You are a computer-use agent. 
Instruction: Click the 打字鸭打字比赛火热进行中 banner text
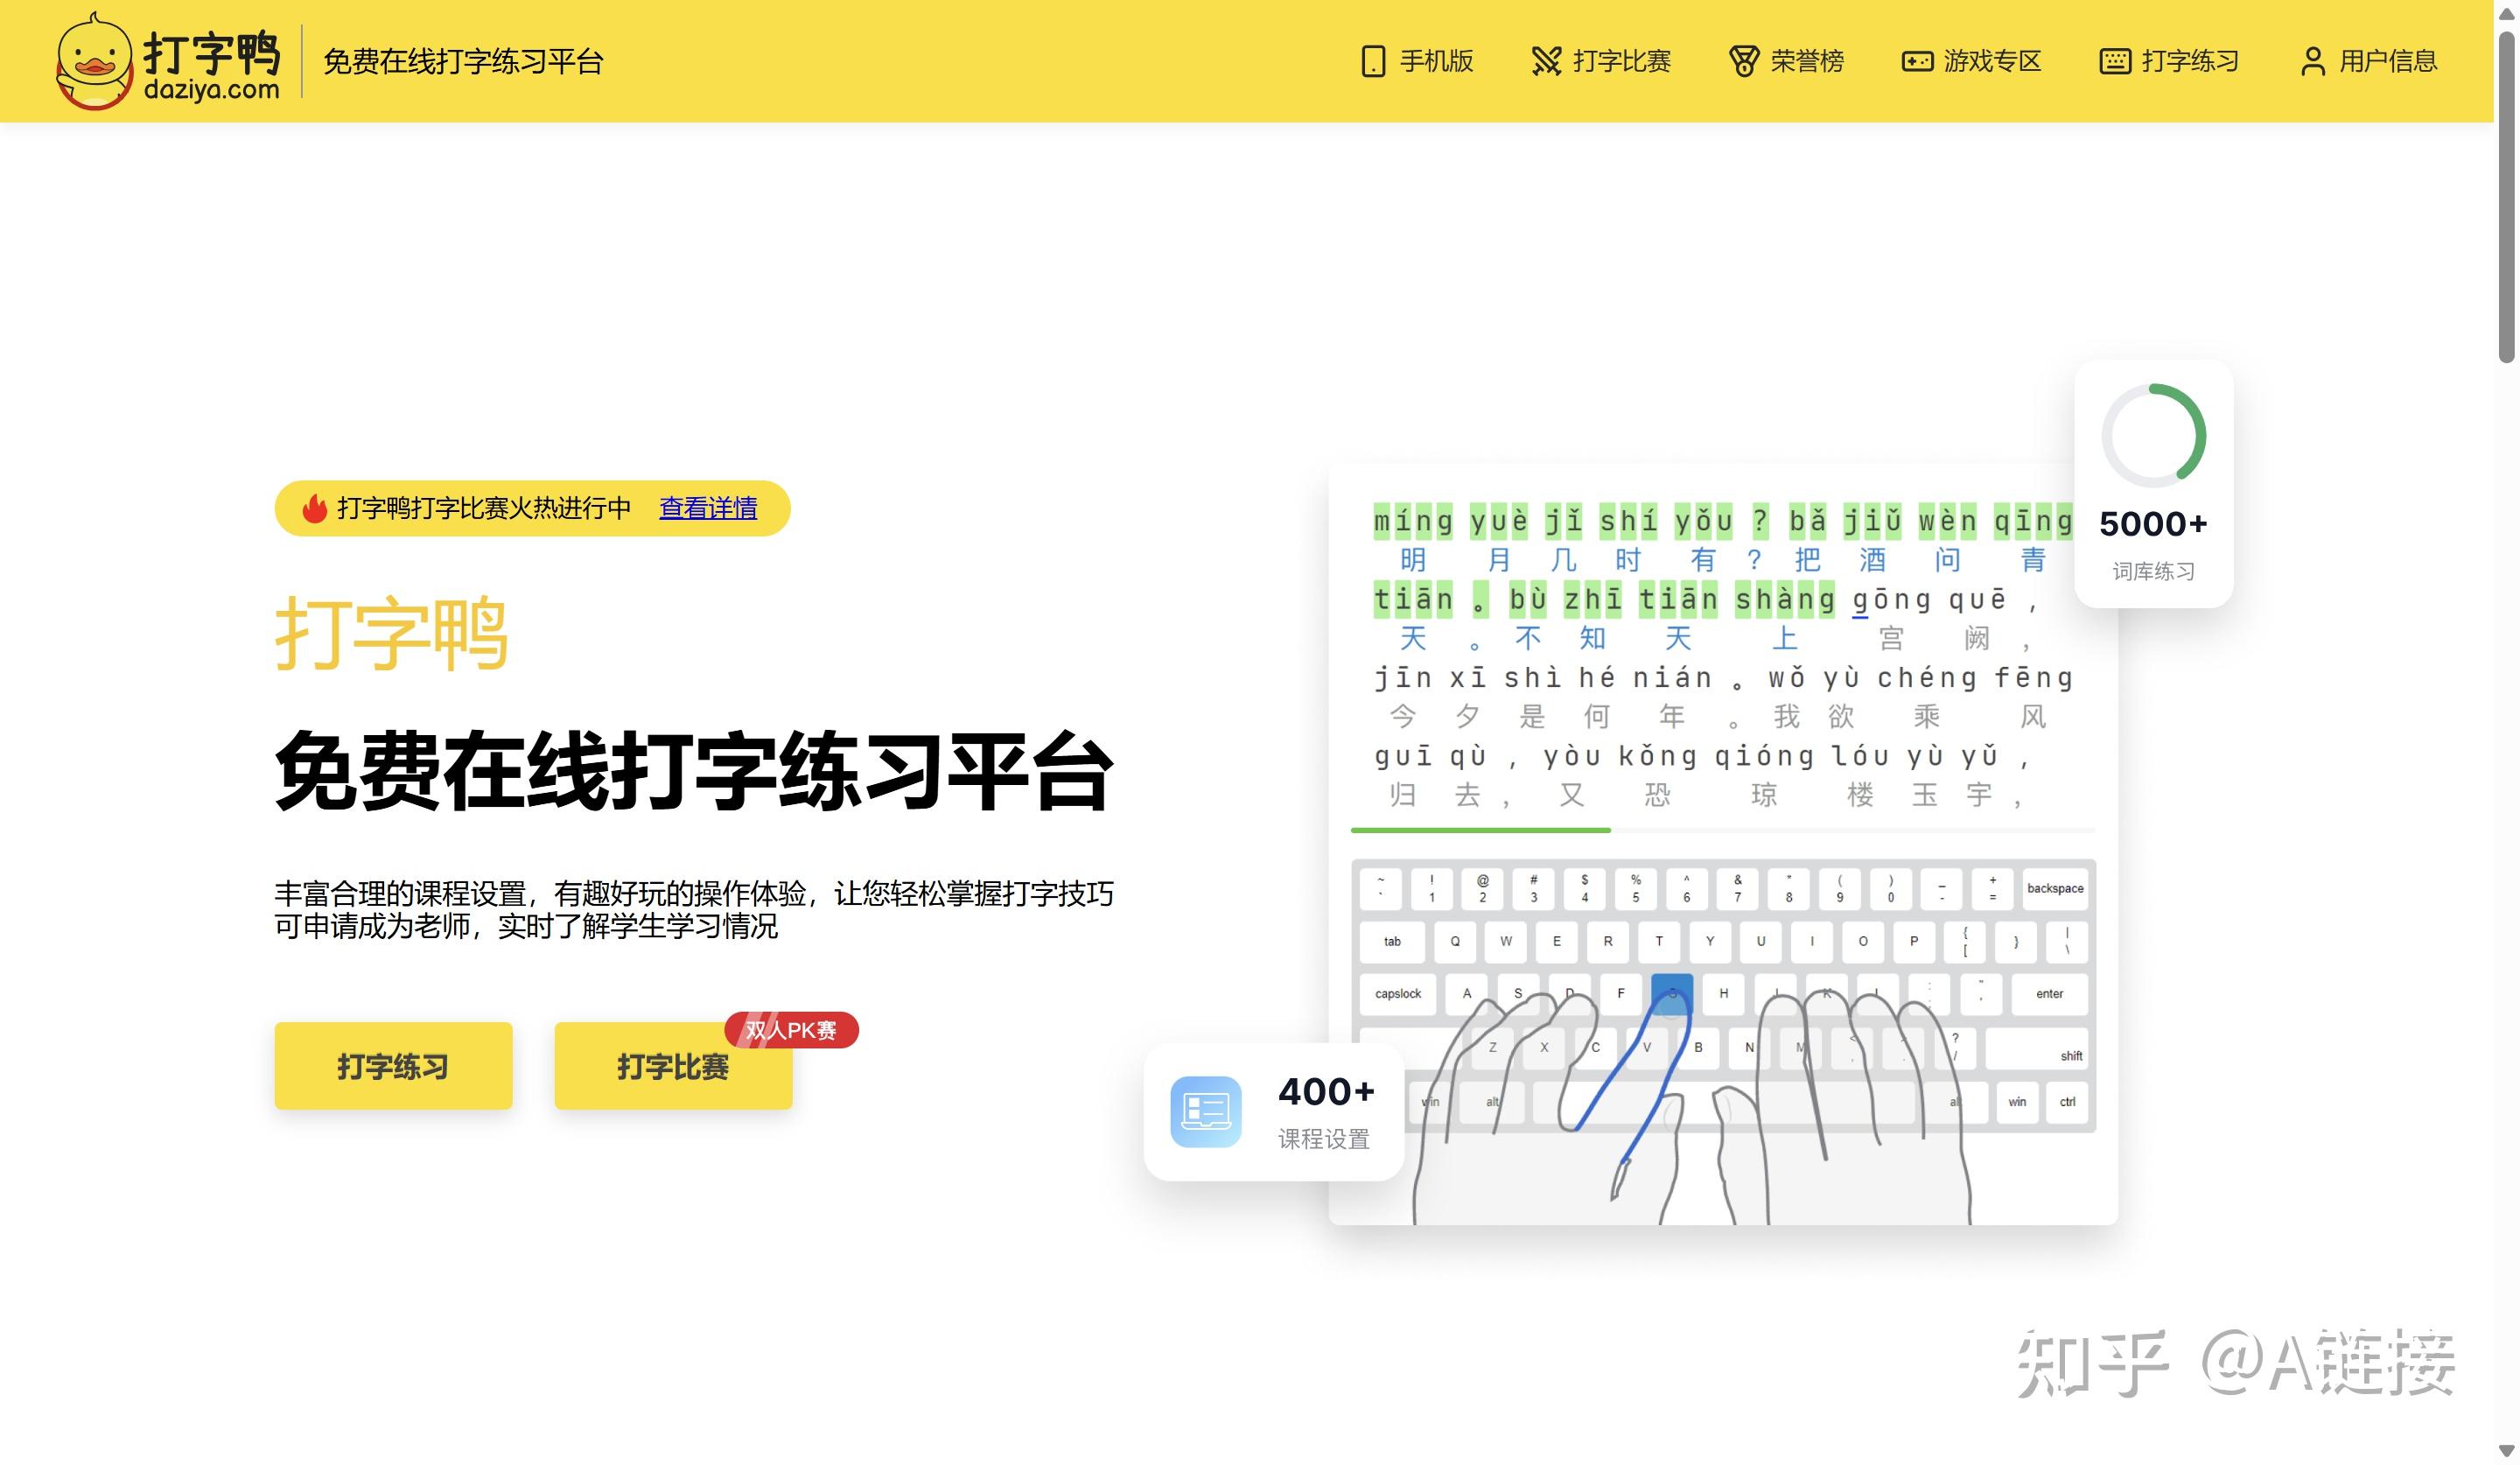484,508
